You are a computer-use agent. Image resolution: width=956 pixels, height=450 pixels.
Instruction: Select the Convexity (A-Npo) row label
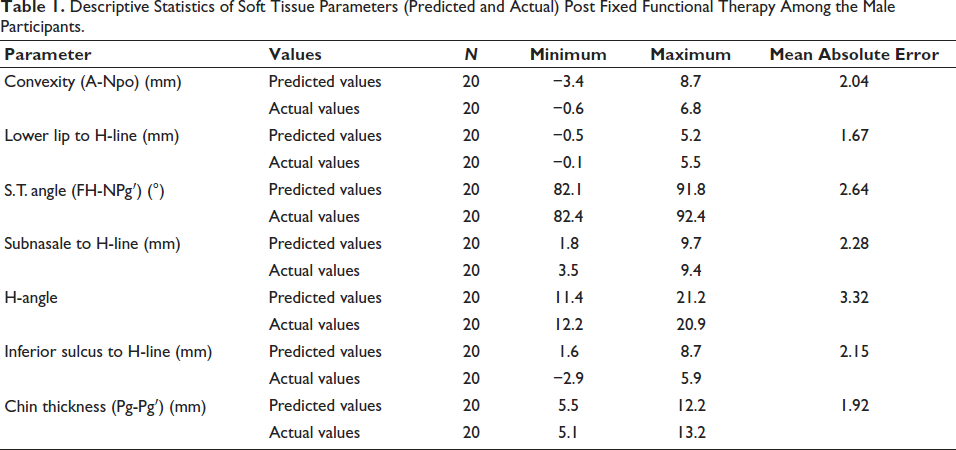pyautogui.click(x=93, y=82)
